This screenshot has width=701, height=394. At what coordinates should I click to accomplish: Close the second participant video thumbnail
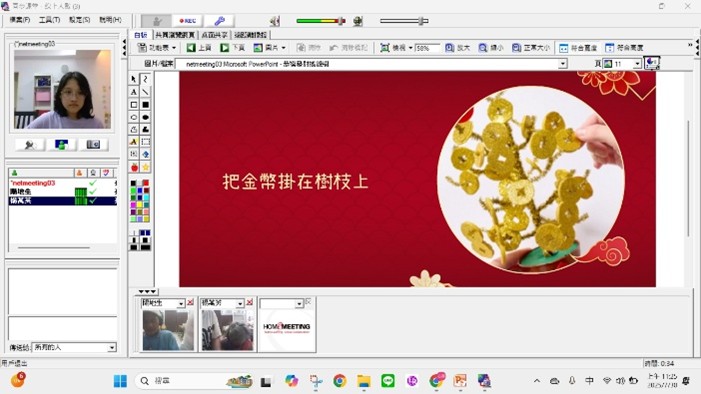click(x=249, y=303)
